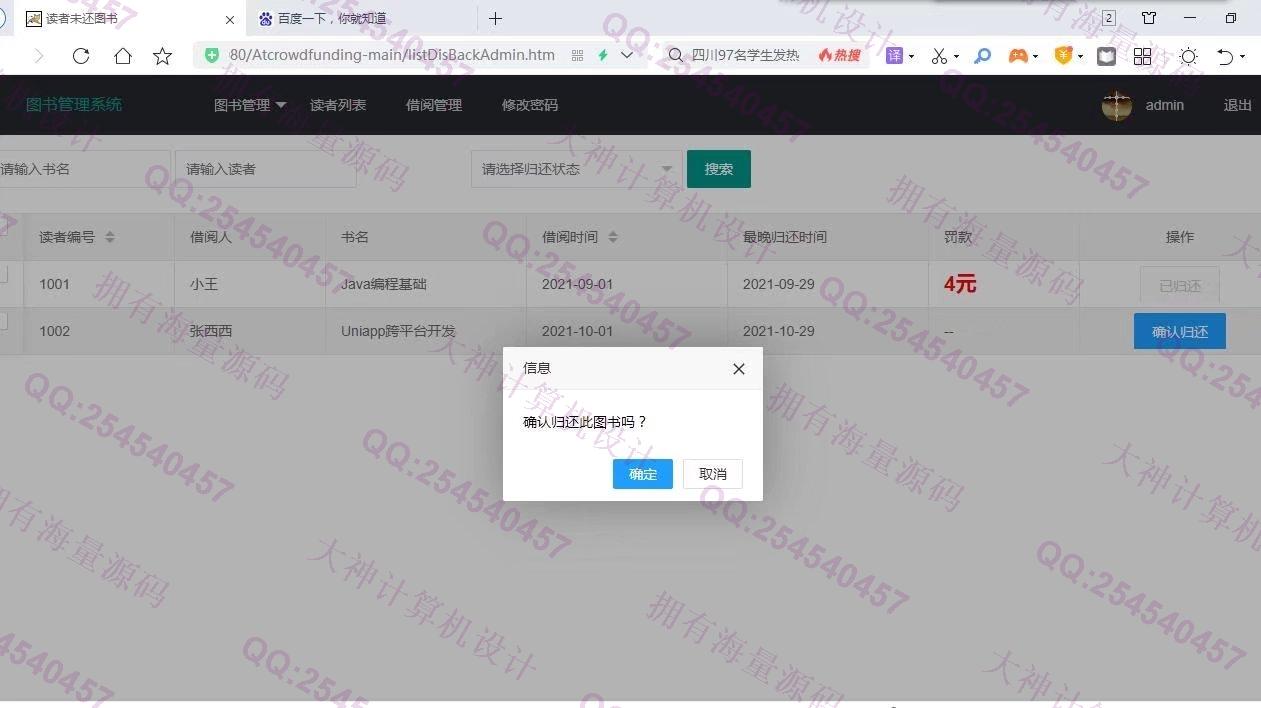This screenshot has height=708, width=1261.
Task: Expand the address bar dropdown chevron
Action: point(627,55)
